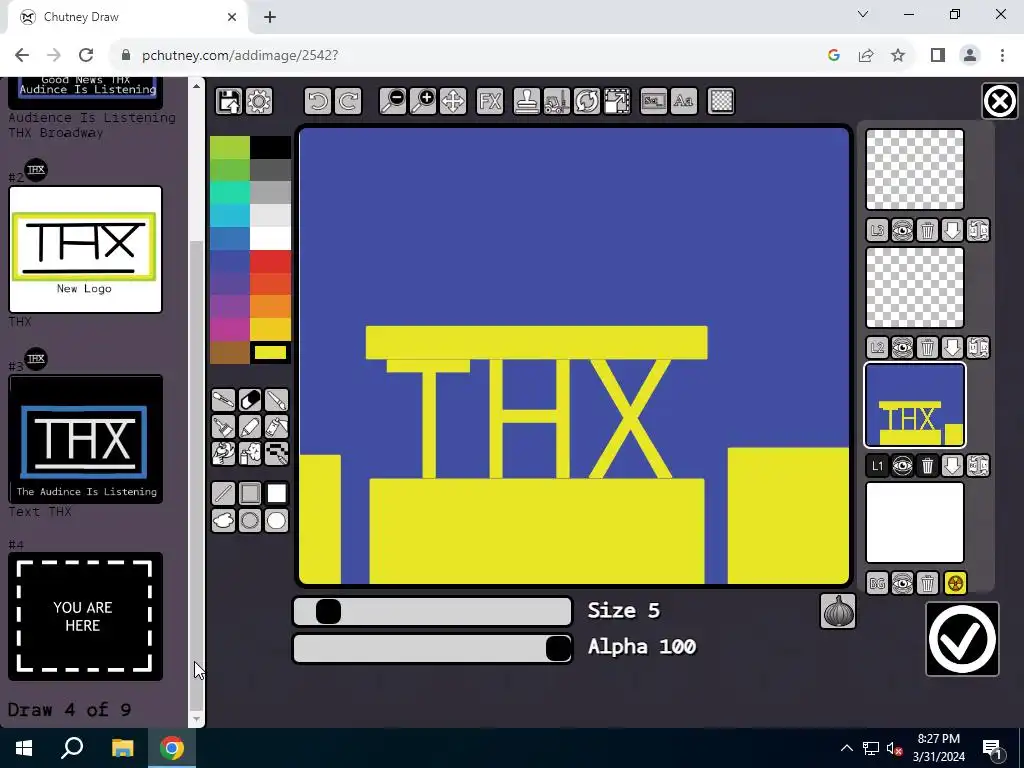The image size is (1024, 768).
Task: Open File Explorer on the taskbar
Action: pos(122,748)
